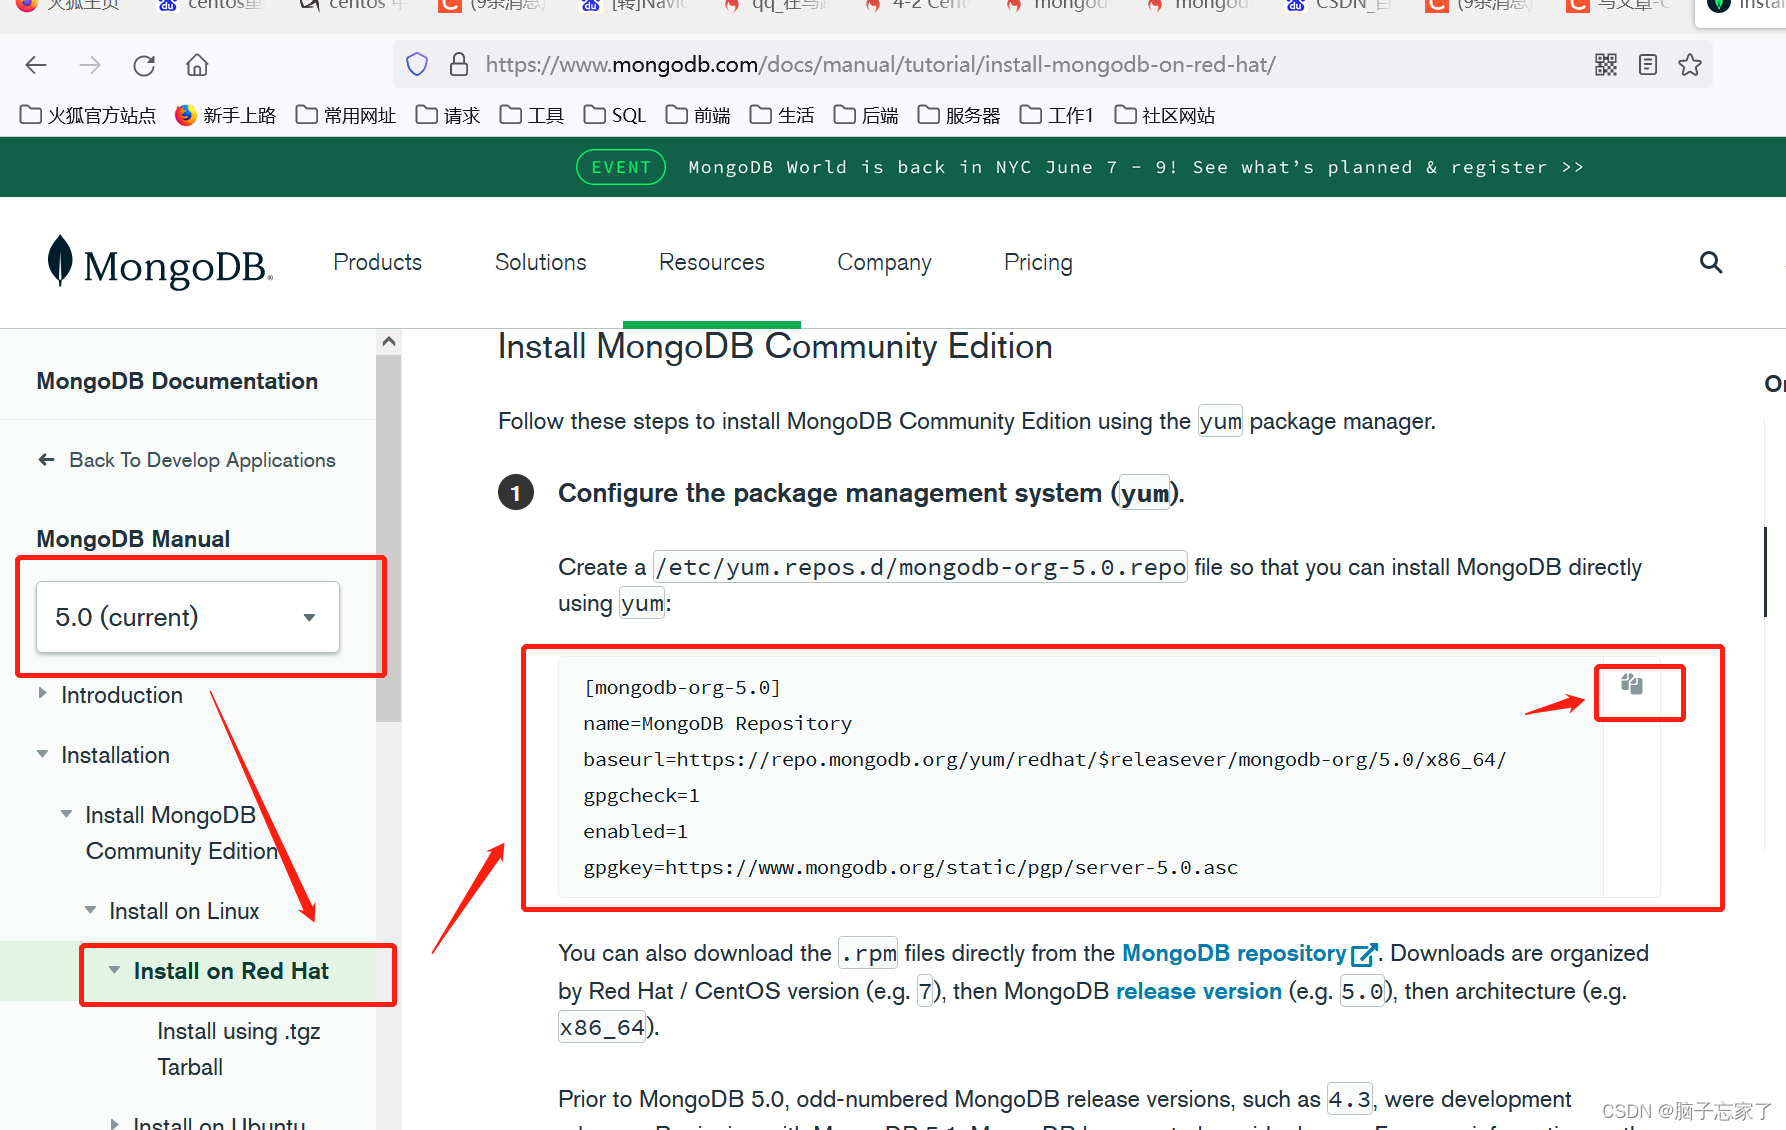Open the search magnifier icon
The image size is (1786, 1130).
click(1710, 262)
